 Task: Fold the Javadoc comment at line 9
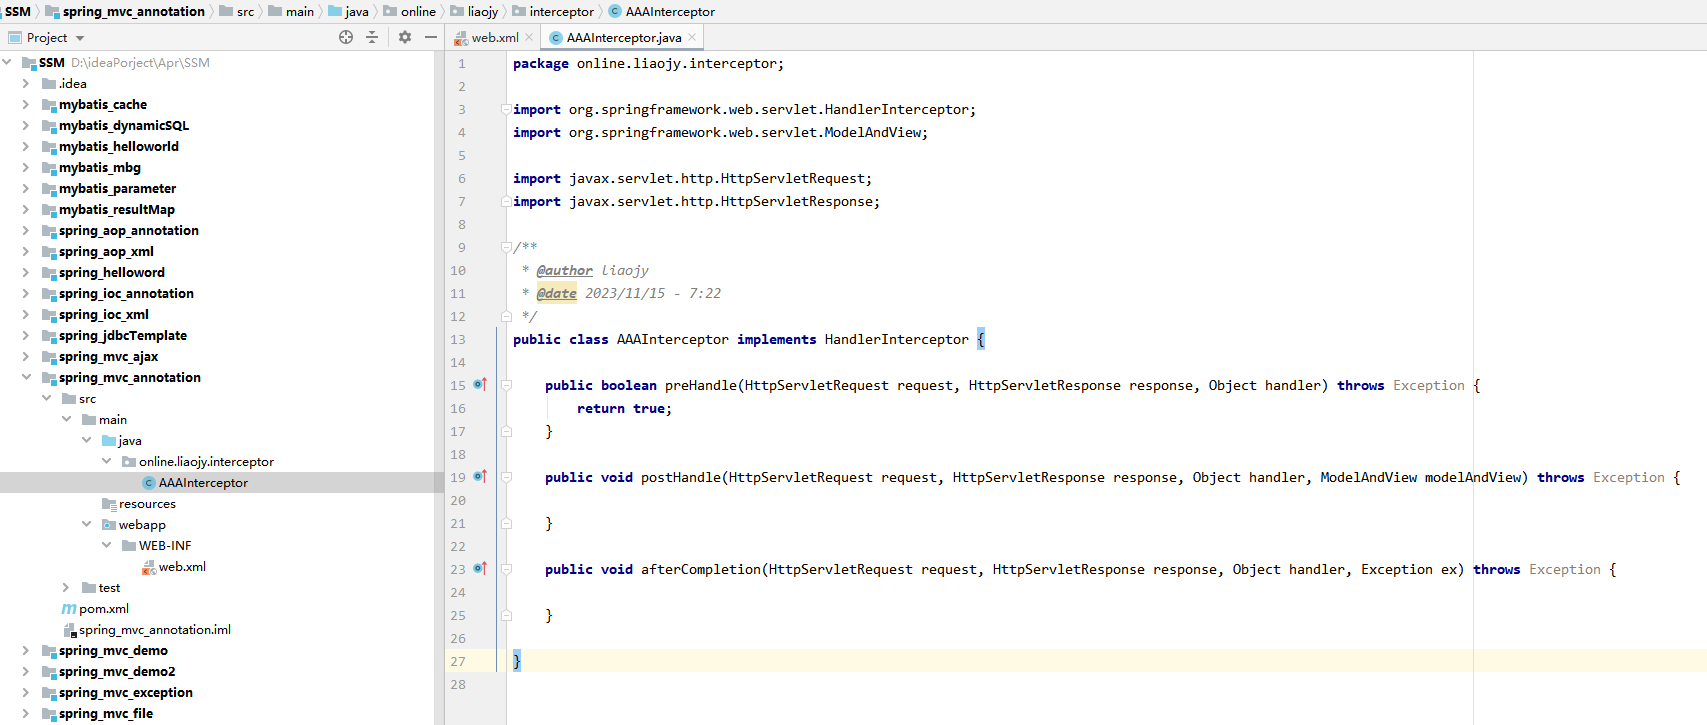506,247
